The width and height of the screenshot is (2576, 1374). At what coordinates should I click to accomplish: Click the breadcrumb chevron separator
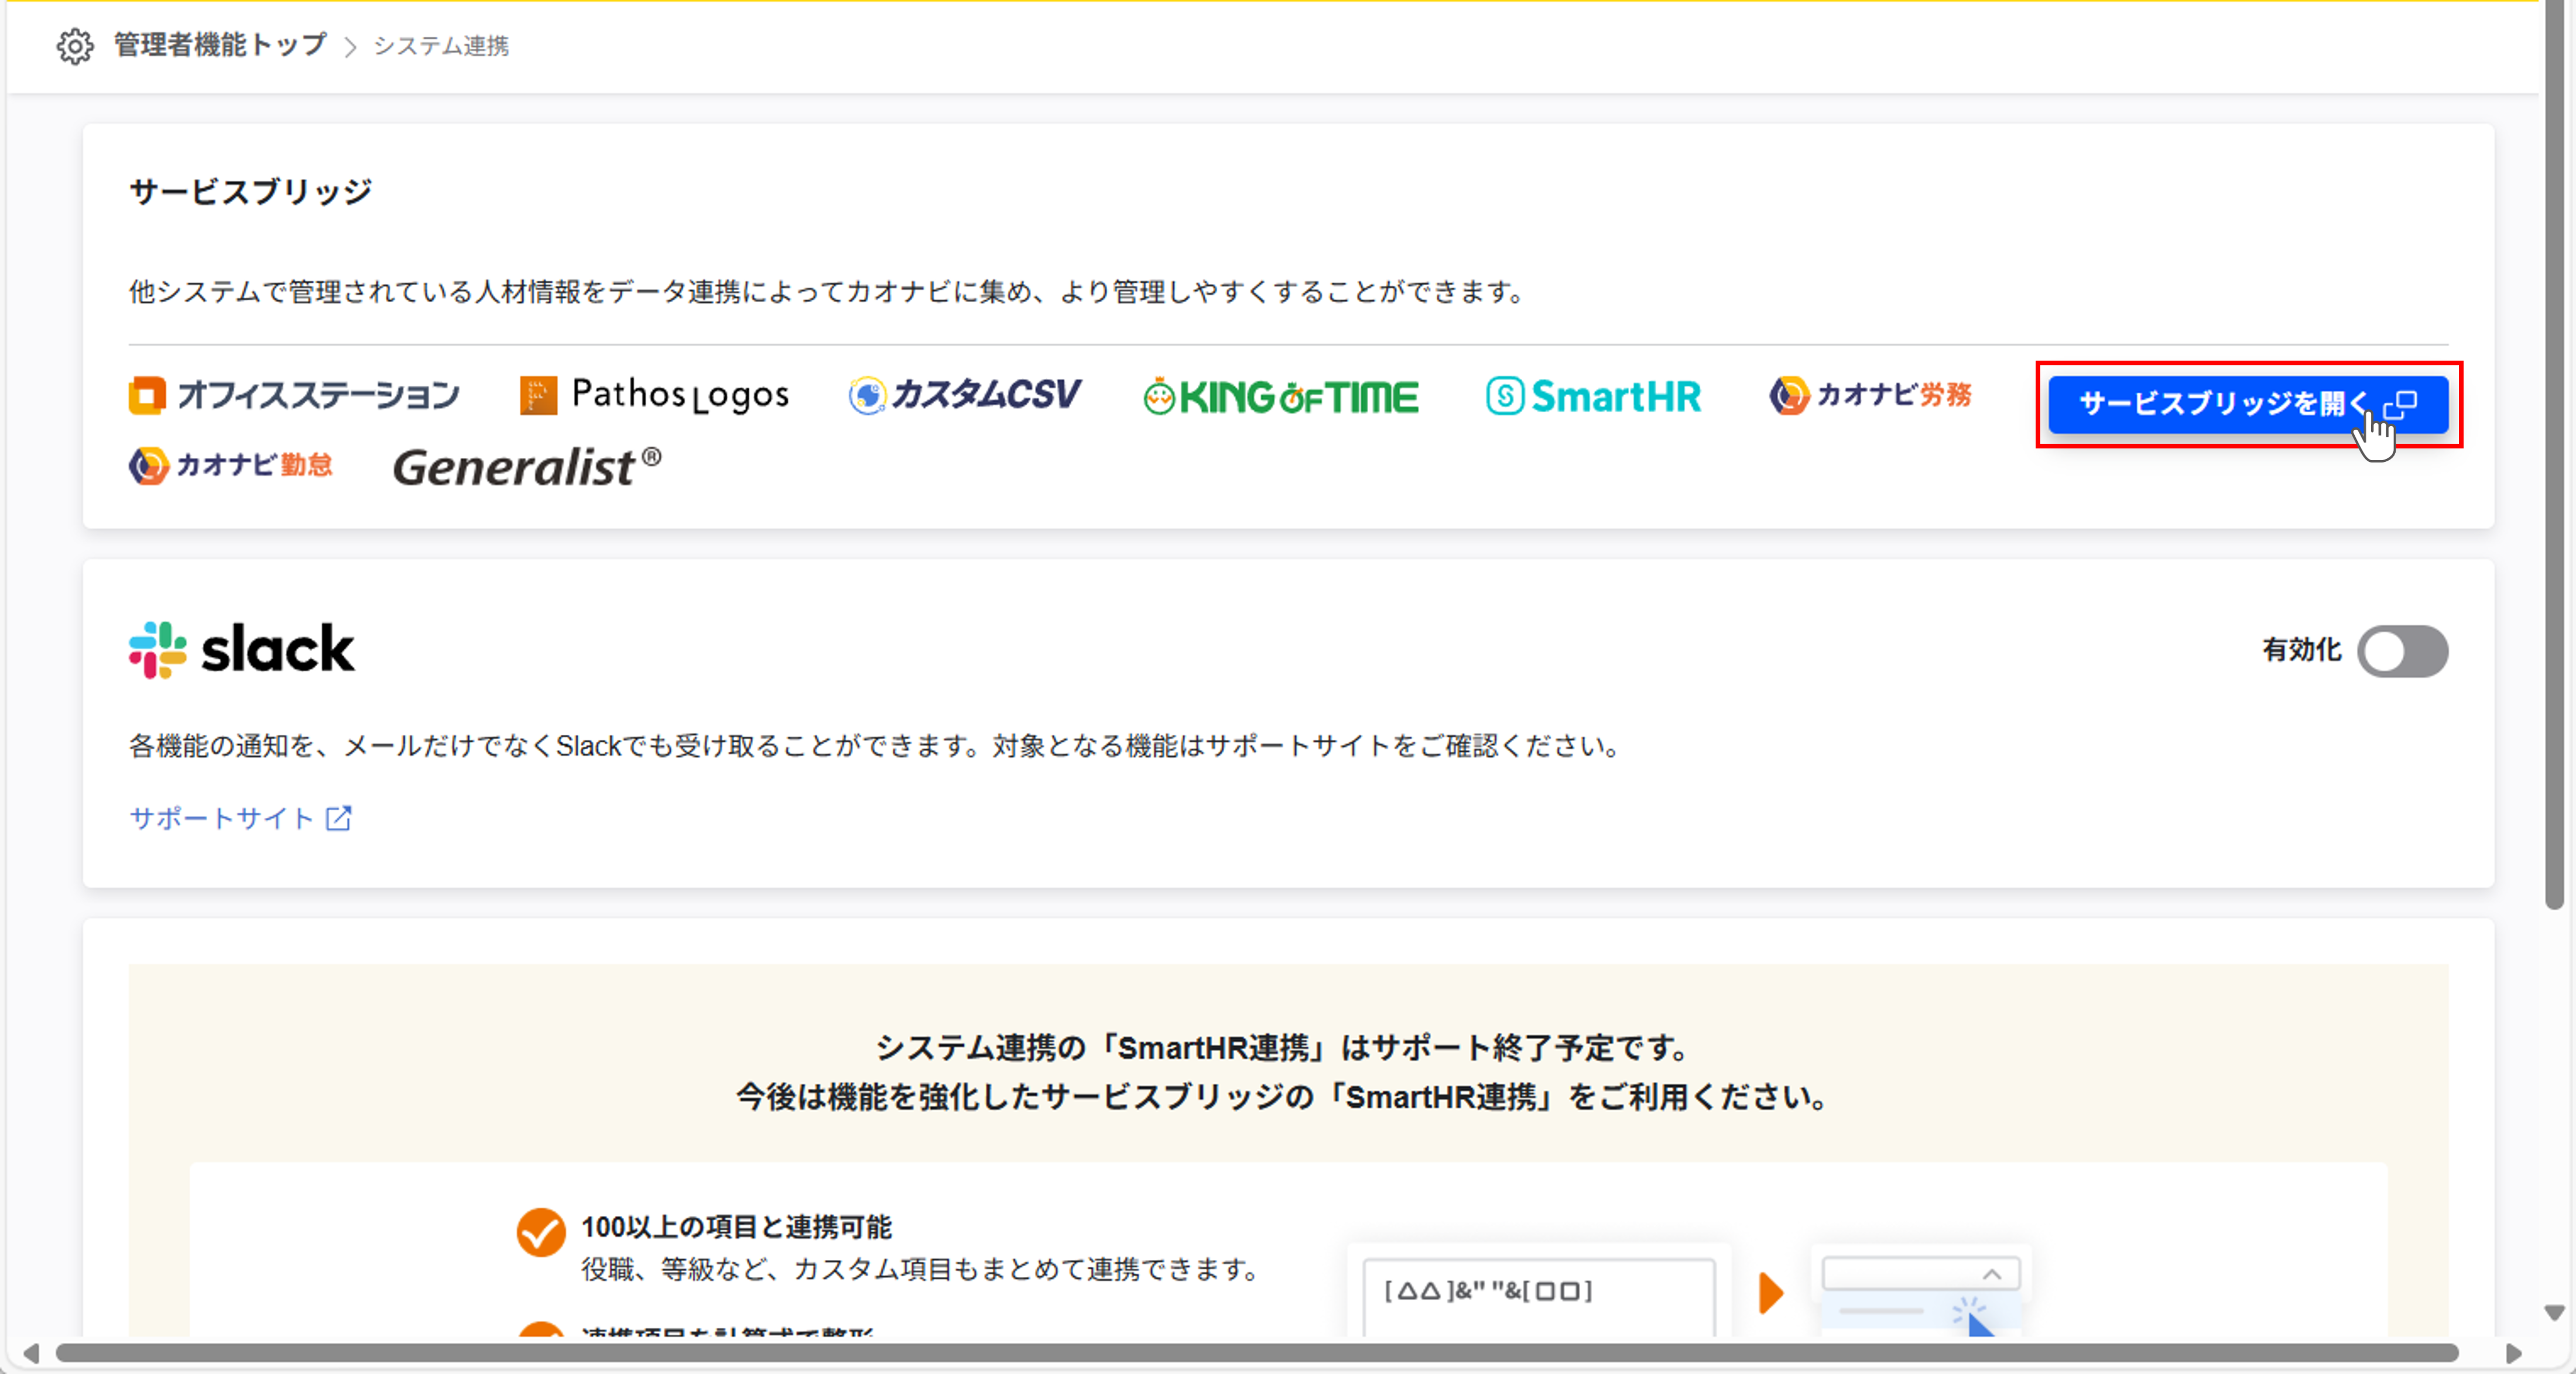point(350,47)
